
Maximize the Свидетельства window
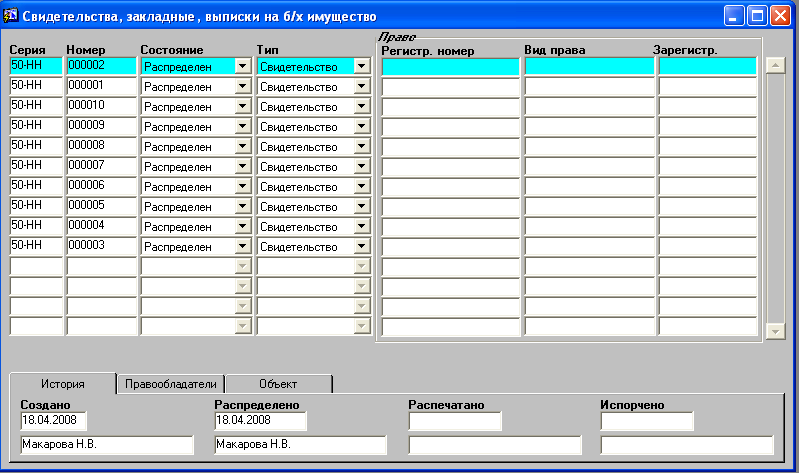[757, 16]
